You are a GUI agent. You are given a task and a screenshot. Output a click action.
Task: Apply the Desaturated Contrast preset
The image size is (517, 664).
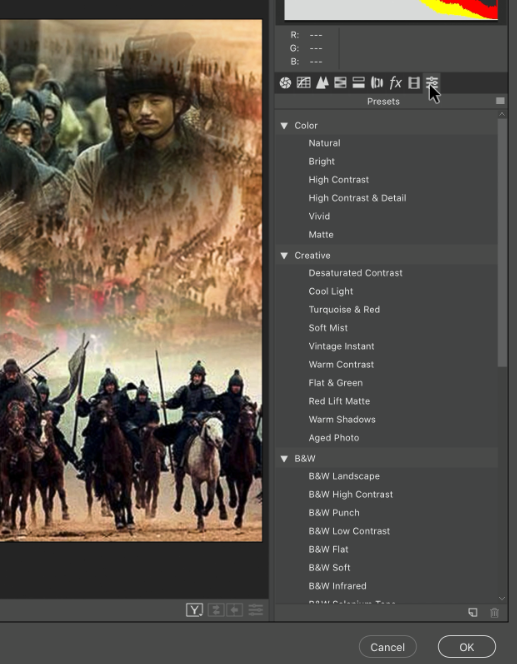[355, 273]
